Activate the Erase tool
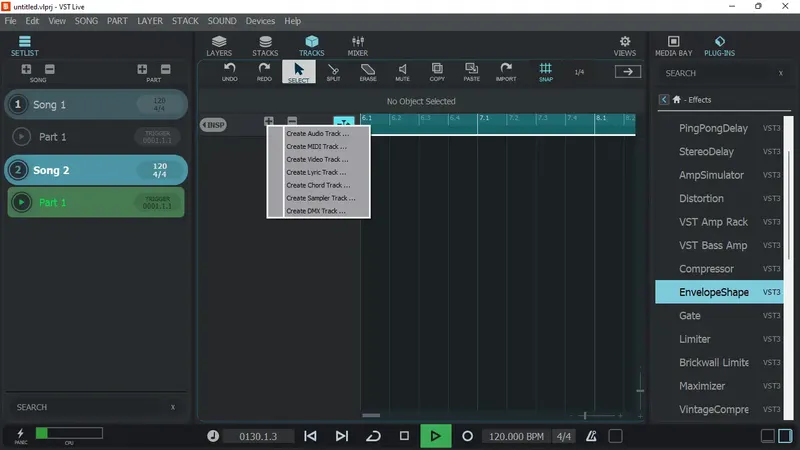The width and height of the screenshot is (800, 450). (368, 72)
